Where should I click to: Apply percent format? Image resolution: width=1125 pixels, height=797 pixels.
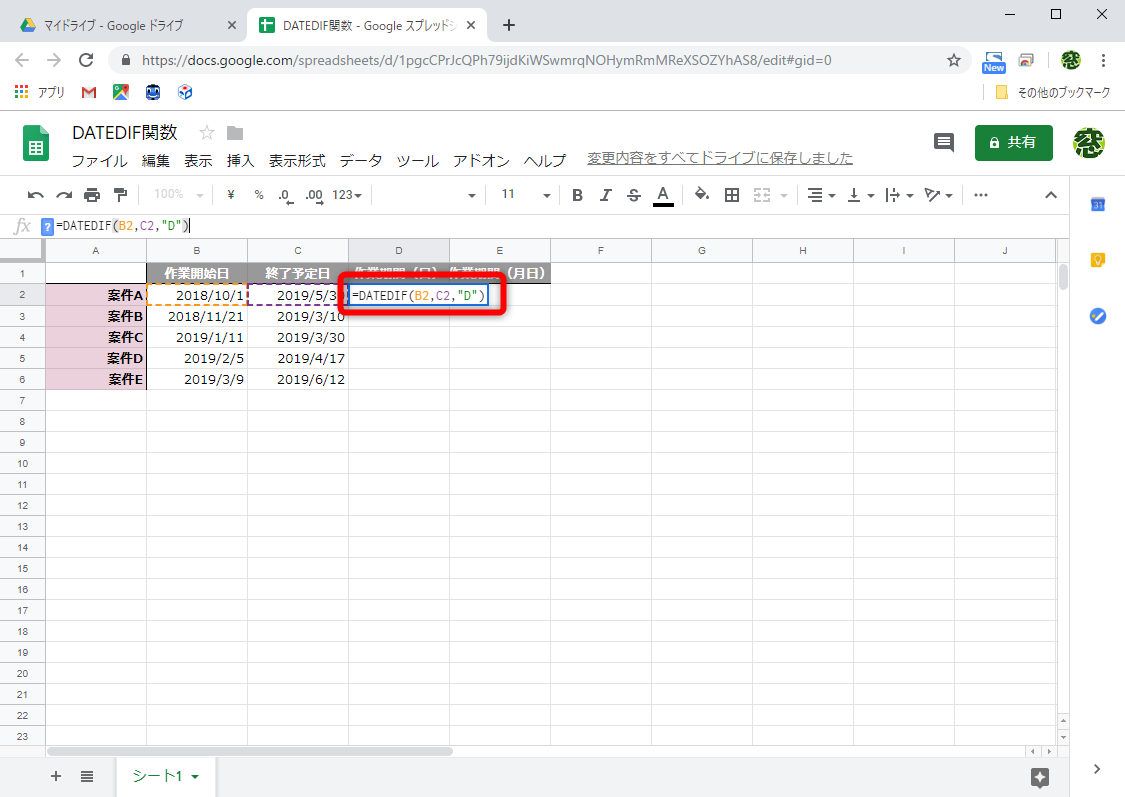(257, 194)
